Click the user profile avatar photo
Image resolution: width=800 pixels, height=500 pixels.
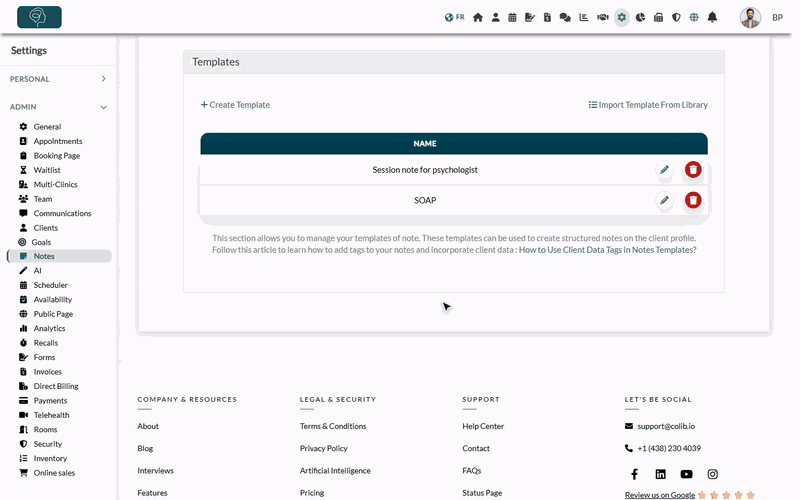coord(750,17)
